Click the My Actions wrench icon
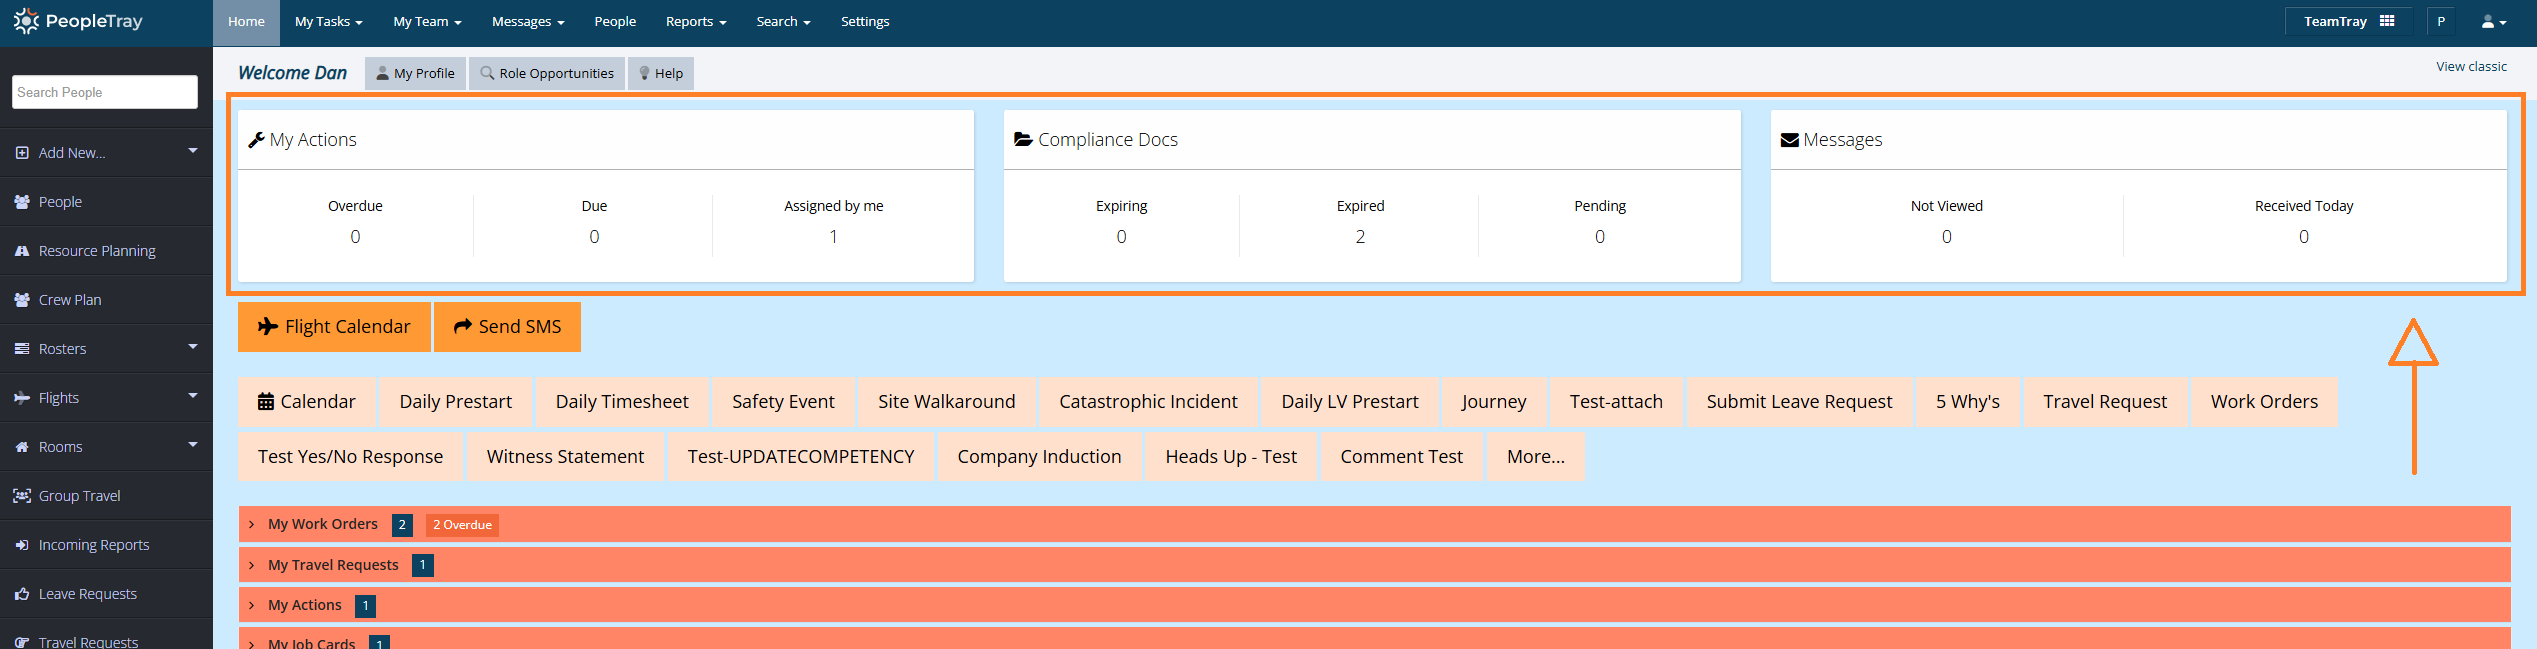The height and width of the screenshot is (649, 2537). 257,140
